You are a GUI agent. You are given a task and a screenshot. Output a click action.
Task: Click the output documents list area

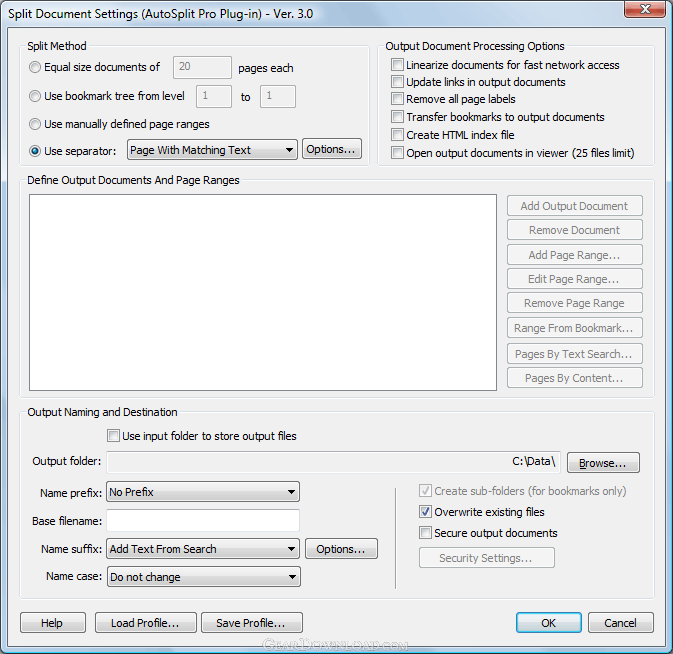(263, 292)
